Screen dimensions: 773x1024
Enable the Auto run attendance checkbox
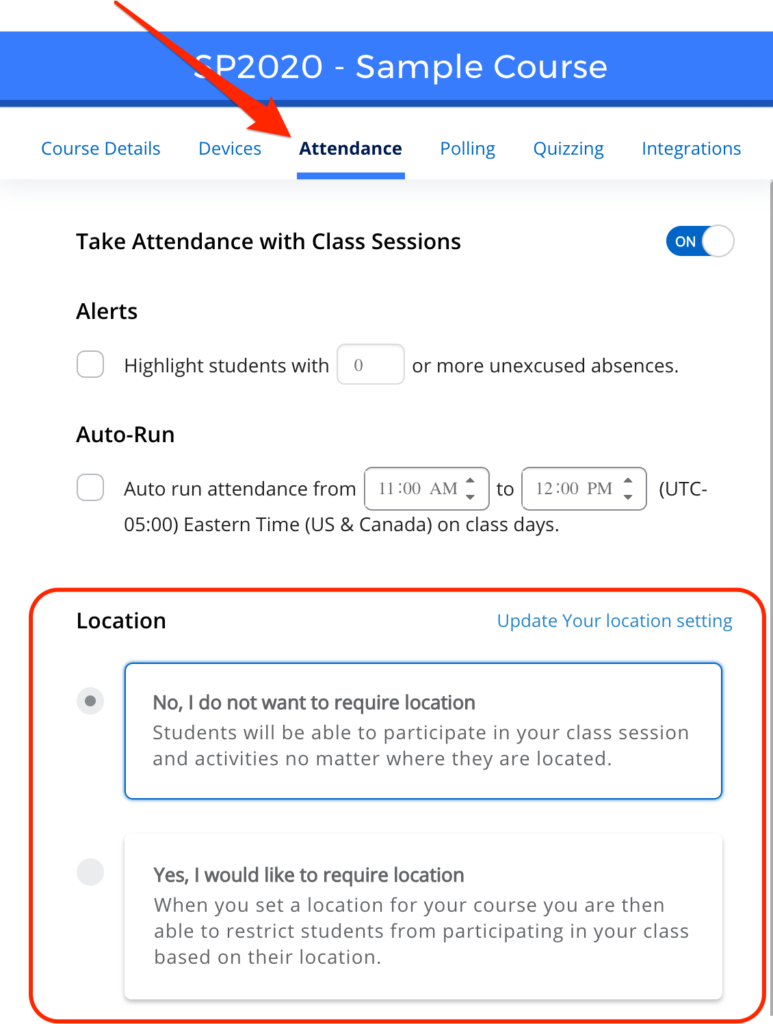pyautogui.click(x=91, y=489)
